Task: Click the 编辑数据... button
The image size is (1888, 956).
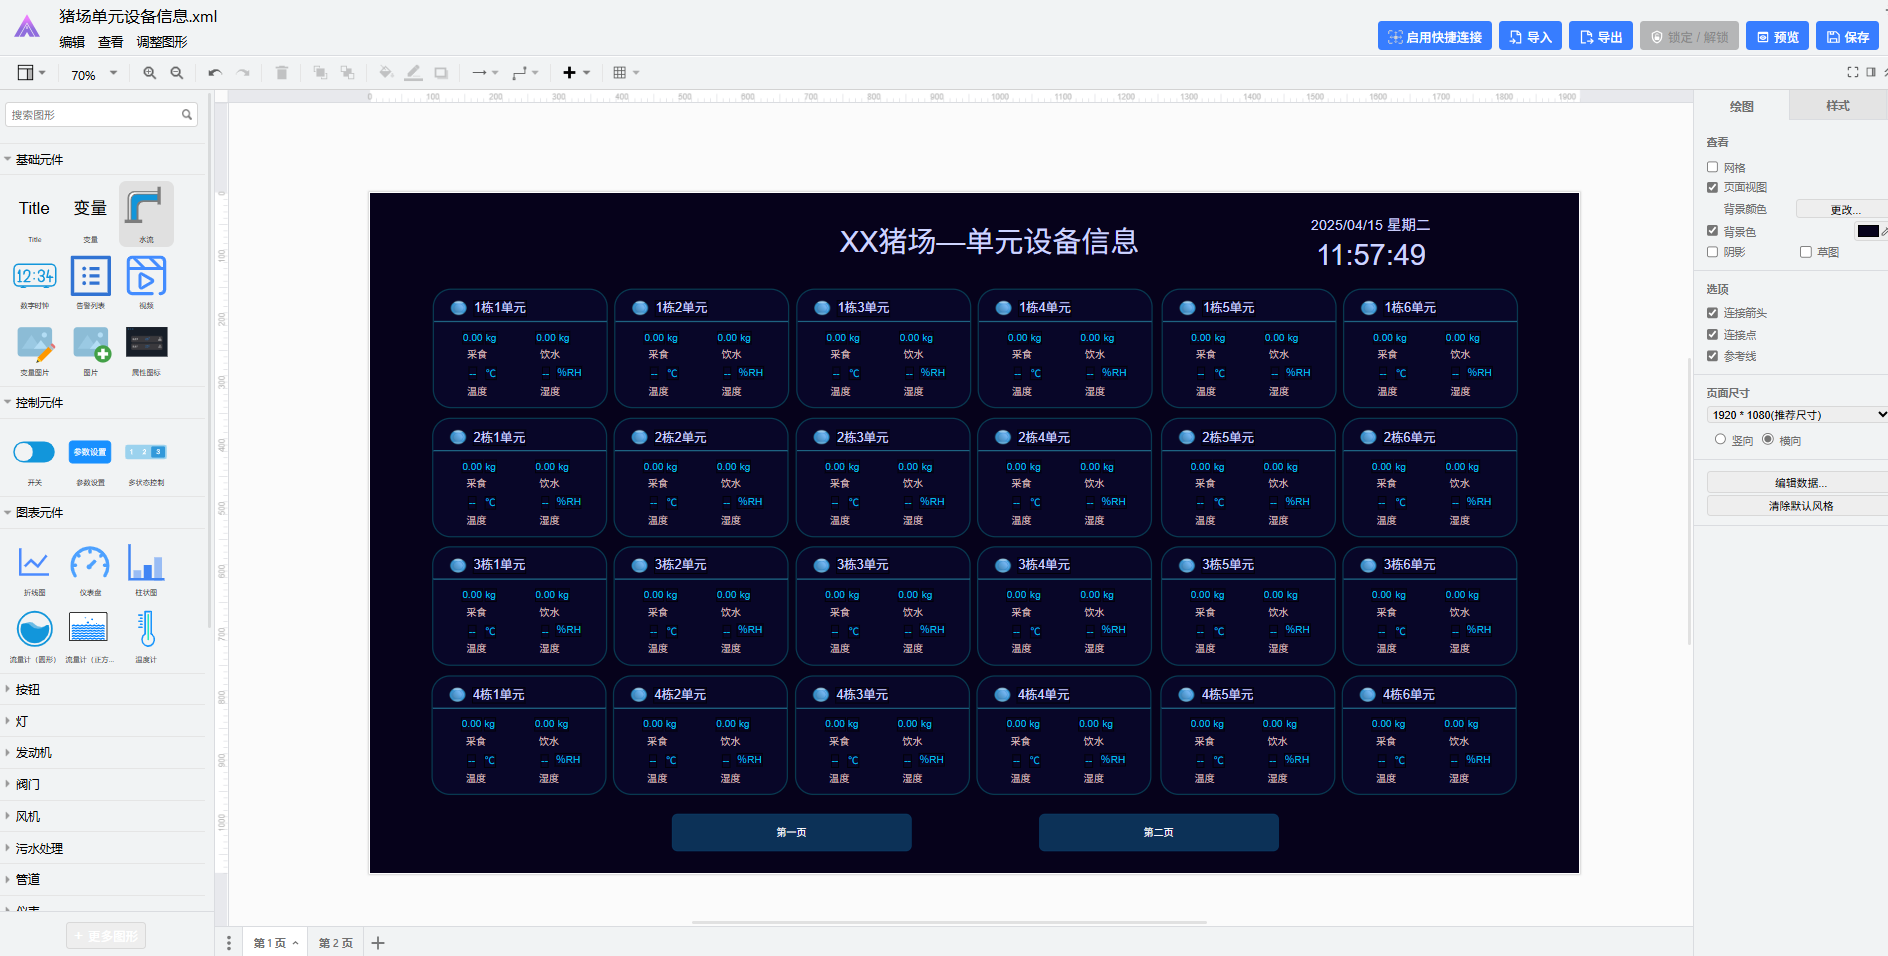Action: [x=1800, y=483]
